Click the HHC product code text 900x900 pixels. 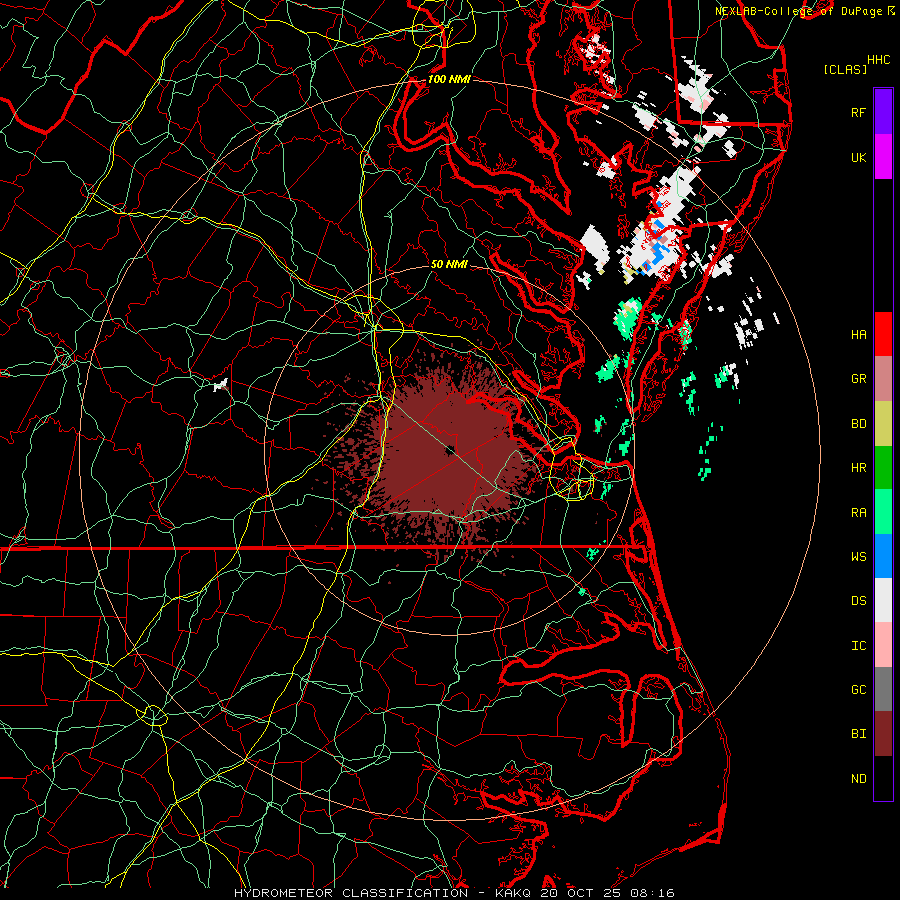pos(878,60)
